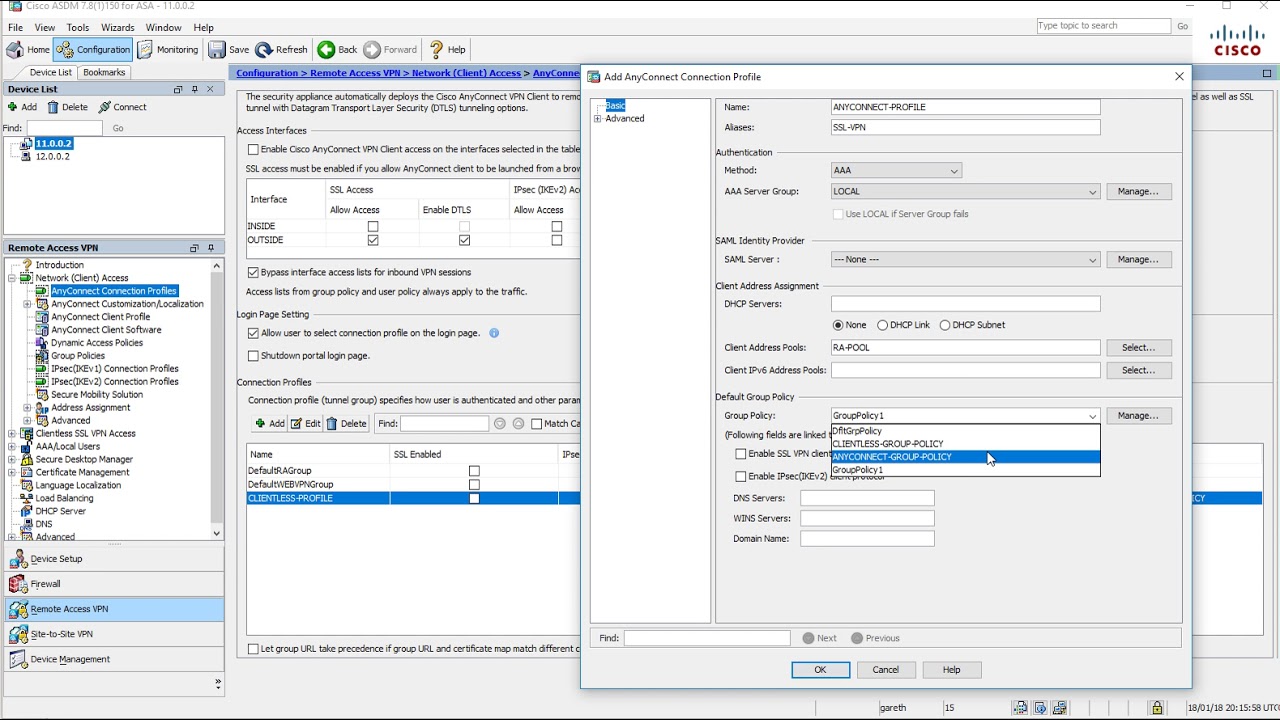Toggle Enable Cisco AnyConnect VPN Client access

253,149
